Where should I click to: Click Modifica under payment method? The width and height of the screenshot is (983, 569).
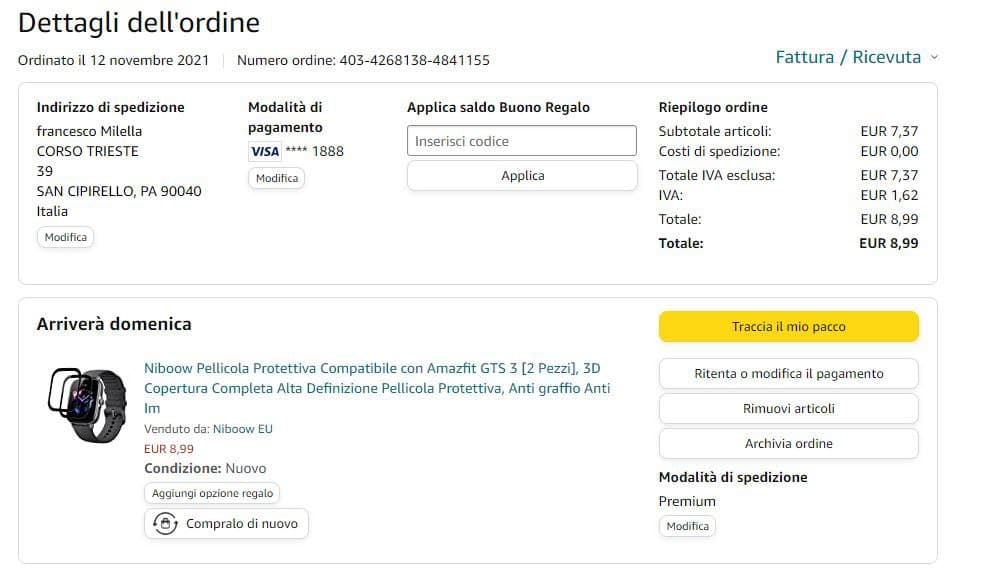coord(276,178)
